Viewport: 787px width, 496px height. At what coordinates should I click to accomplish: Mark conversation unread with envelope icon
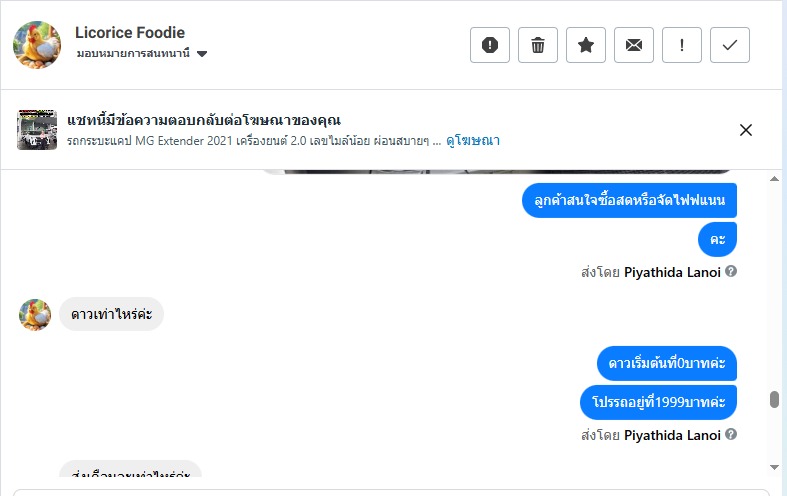(x=634, y=45)
